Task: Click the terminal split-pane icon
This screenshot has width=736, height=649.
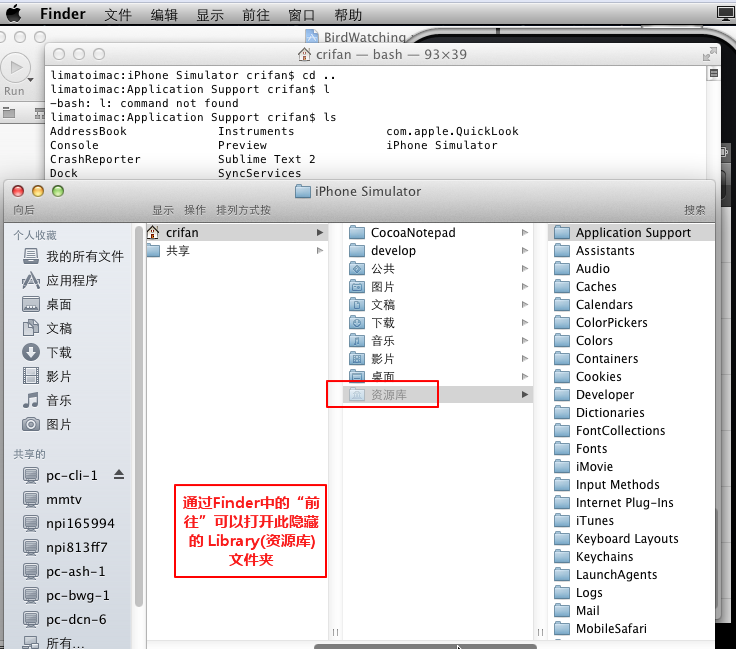Action: (x=713, y=73)
